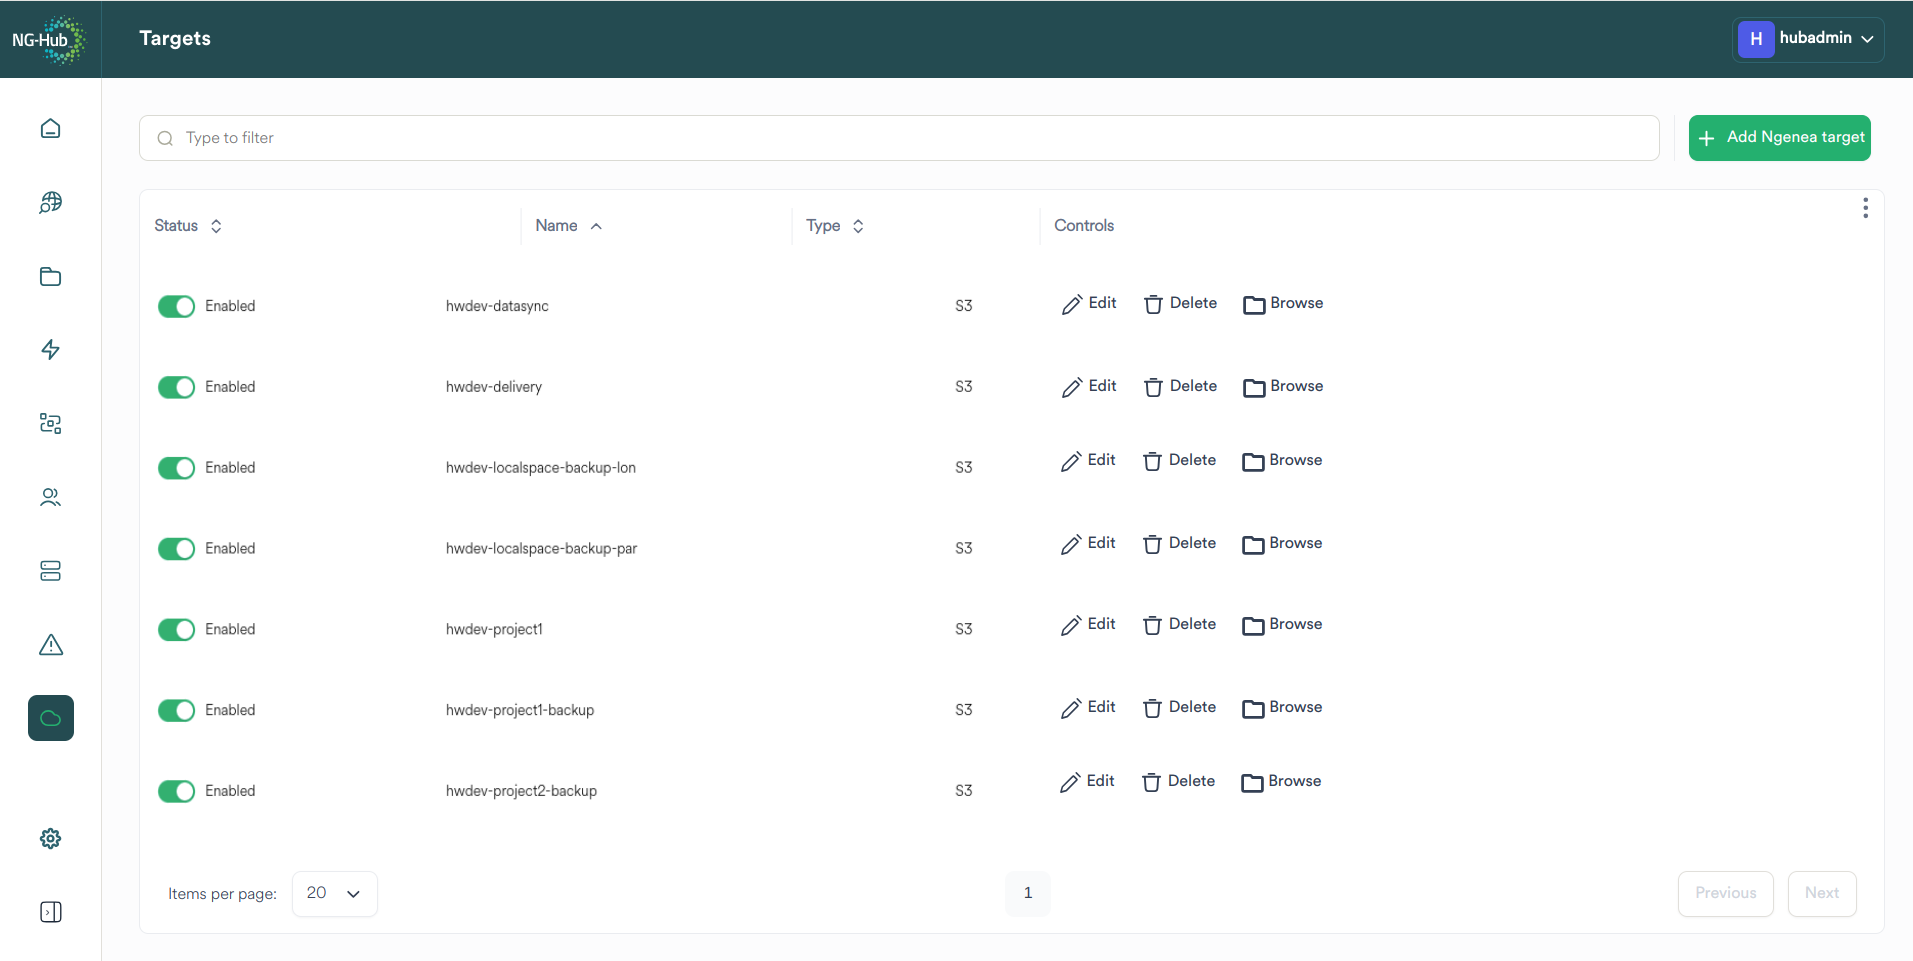Open the Home dashboard icon
This screenshot has height=961, width=1913.
click(x=50, y=128)
